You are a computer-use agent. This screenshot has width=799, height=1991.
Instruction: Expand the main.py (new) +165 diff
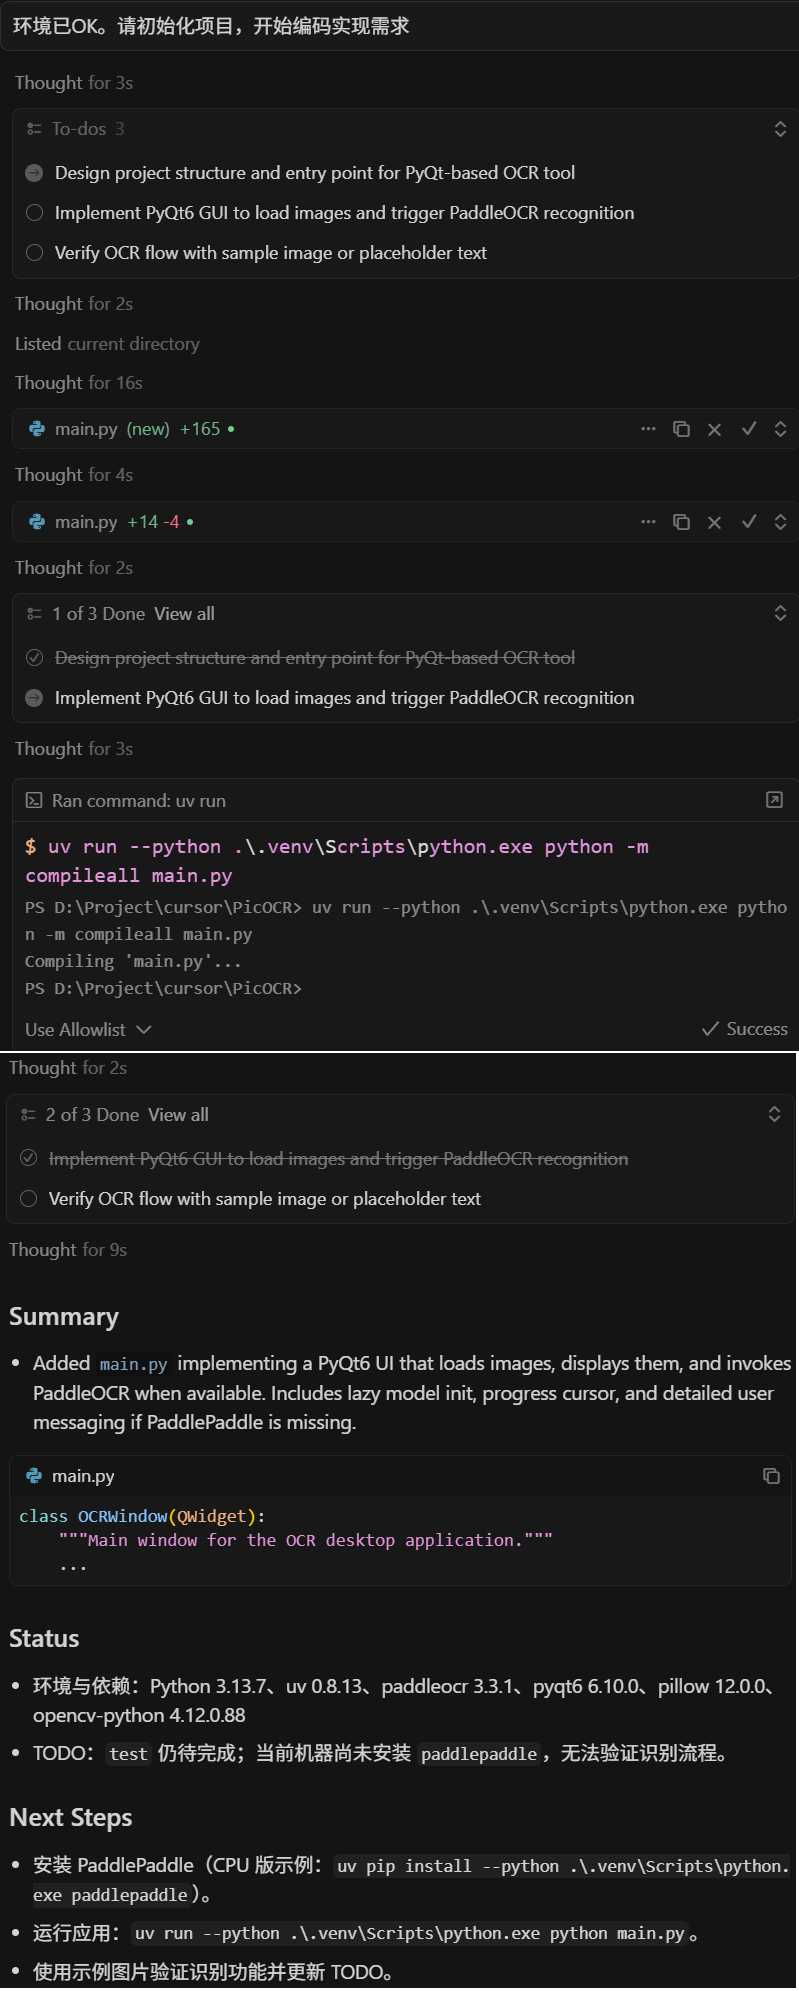click(780, 429)
